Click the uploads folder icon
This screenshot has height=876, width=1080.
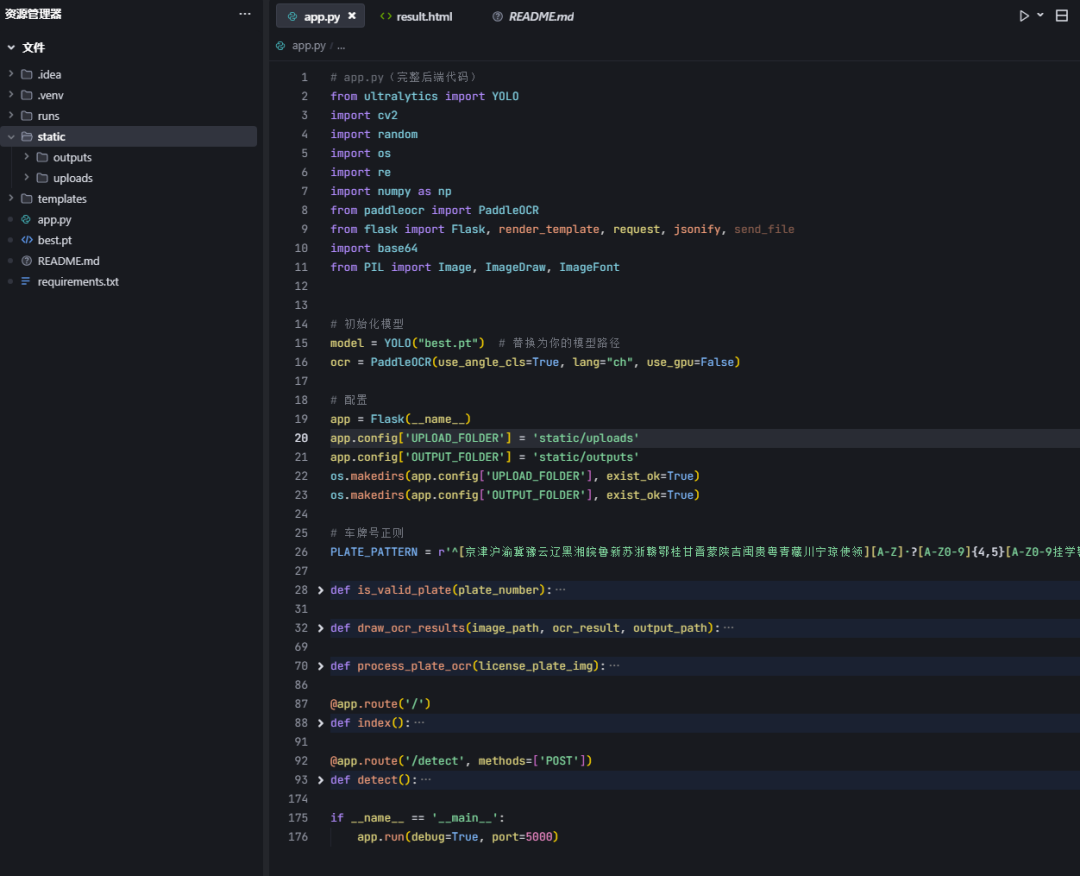click(x=42, y=178)
